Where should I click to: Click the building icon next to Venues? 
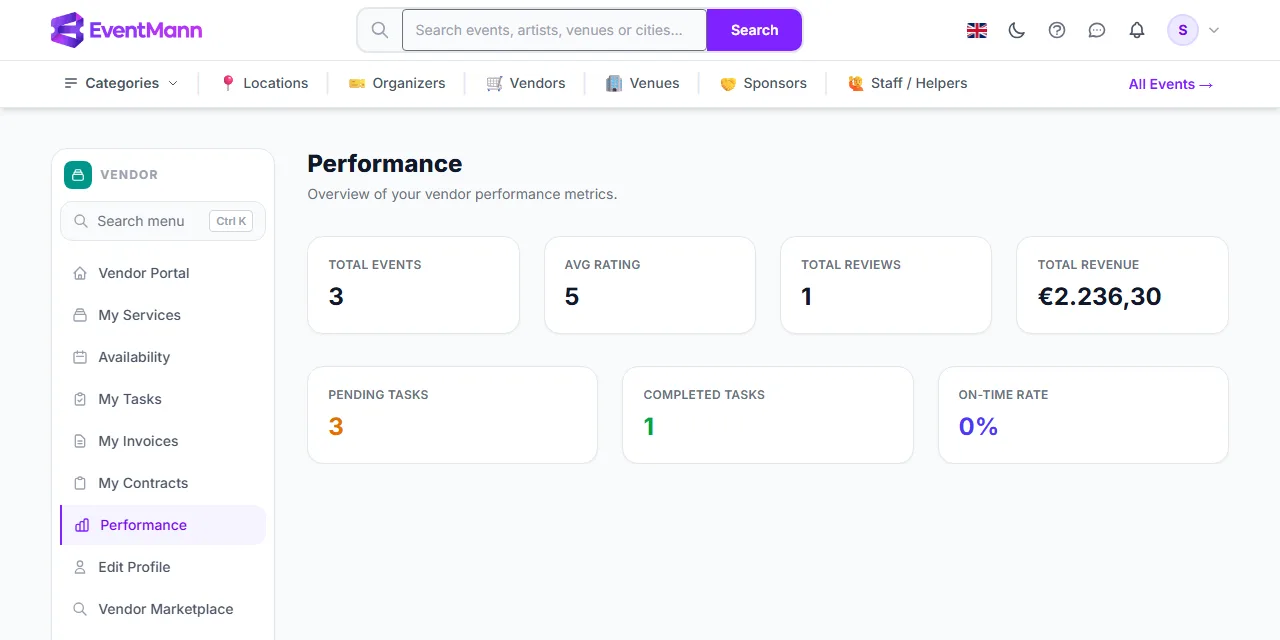pos(614,83)
